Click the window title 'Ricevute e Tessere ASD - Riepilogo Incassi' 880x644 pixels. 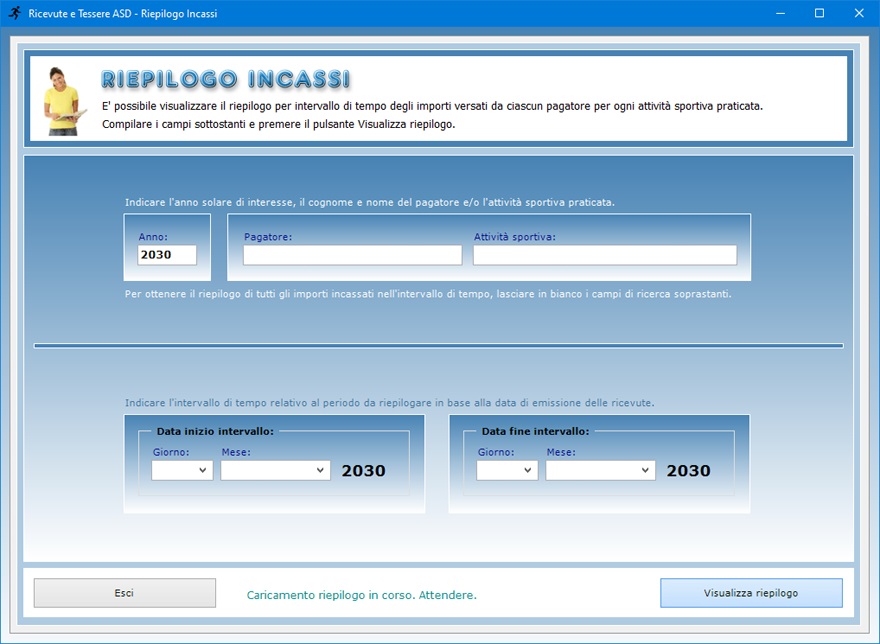click(123, 13)
